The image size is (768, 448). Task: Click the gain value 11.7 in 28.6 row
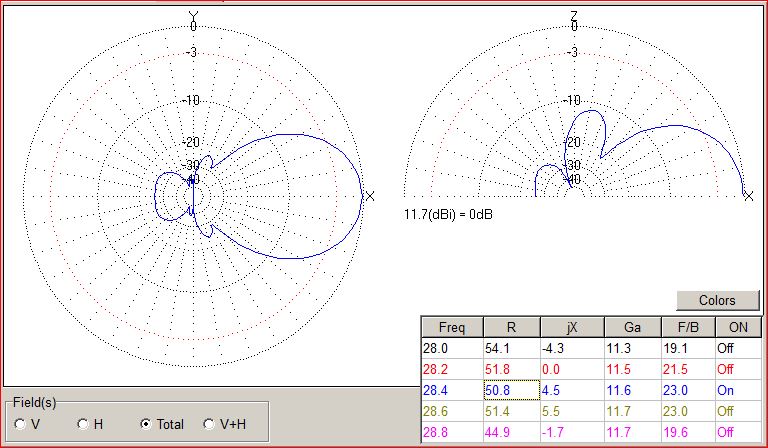(x=632, y=411)
